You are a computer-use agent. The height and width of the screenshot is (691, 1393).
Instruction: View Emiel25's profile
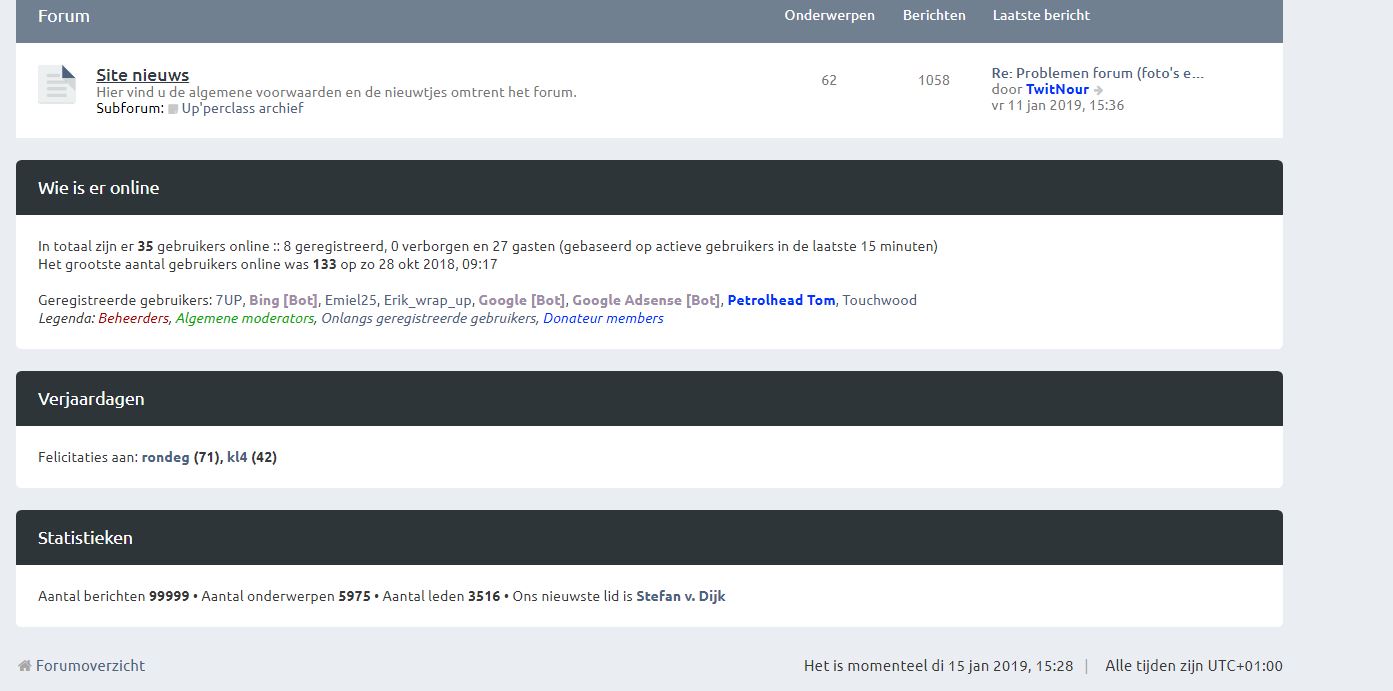point(351,300)
